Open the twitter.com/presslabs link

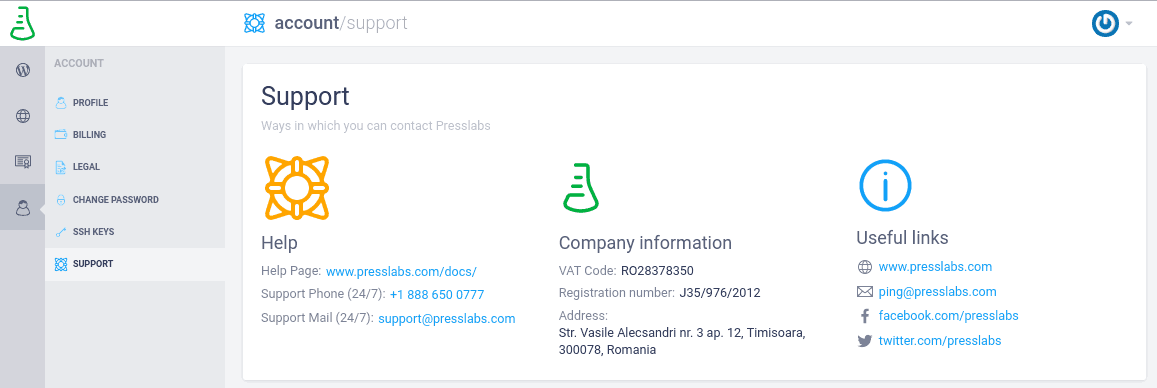939,341
